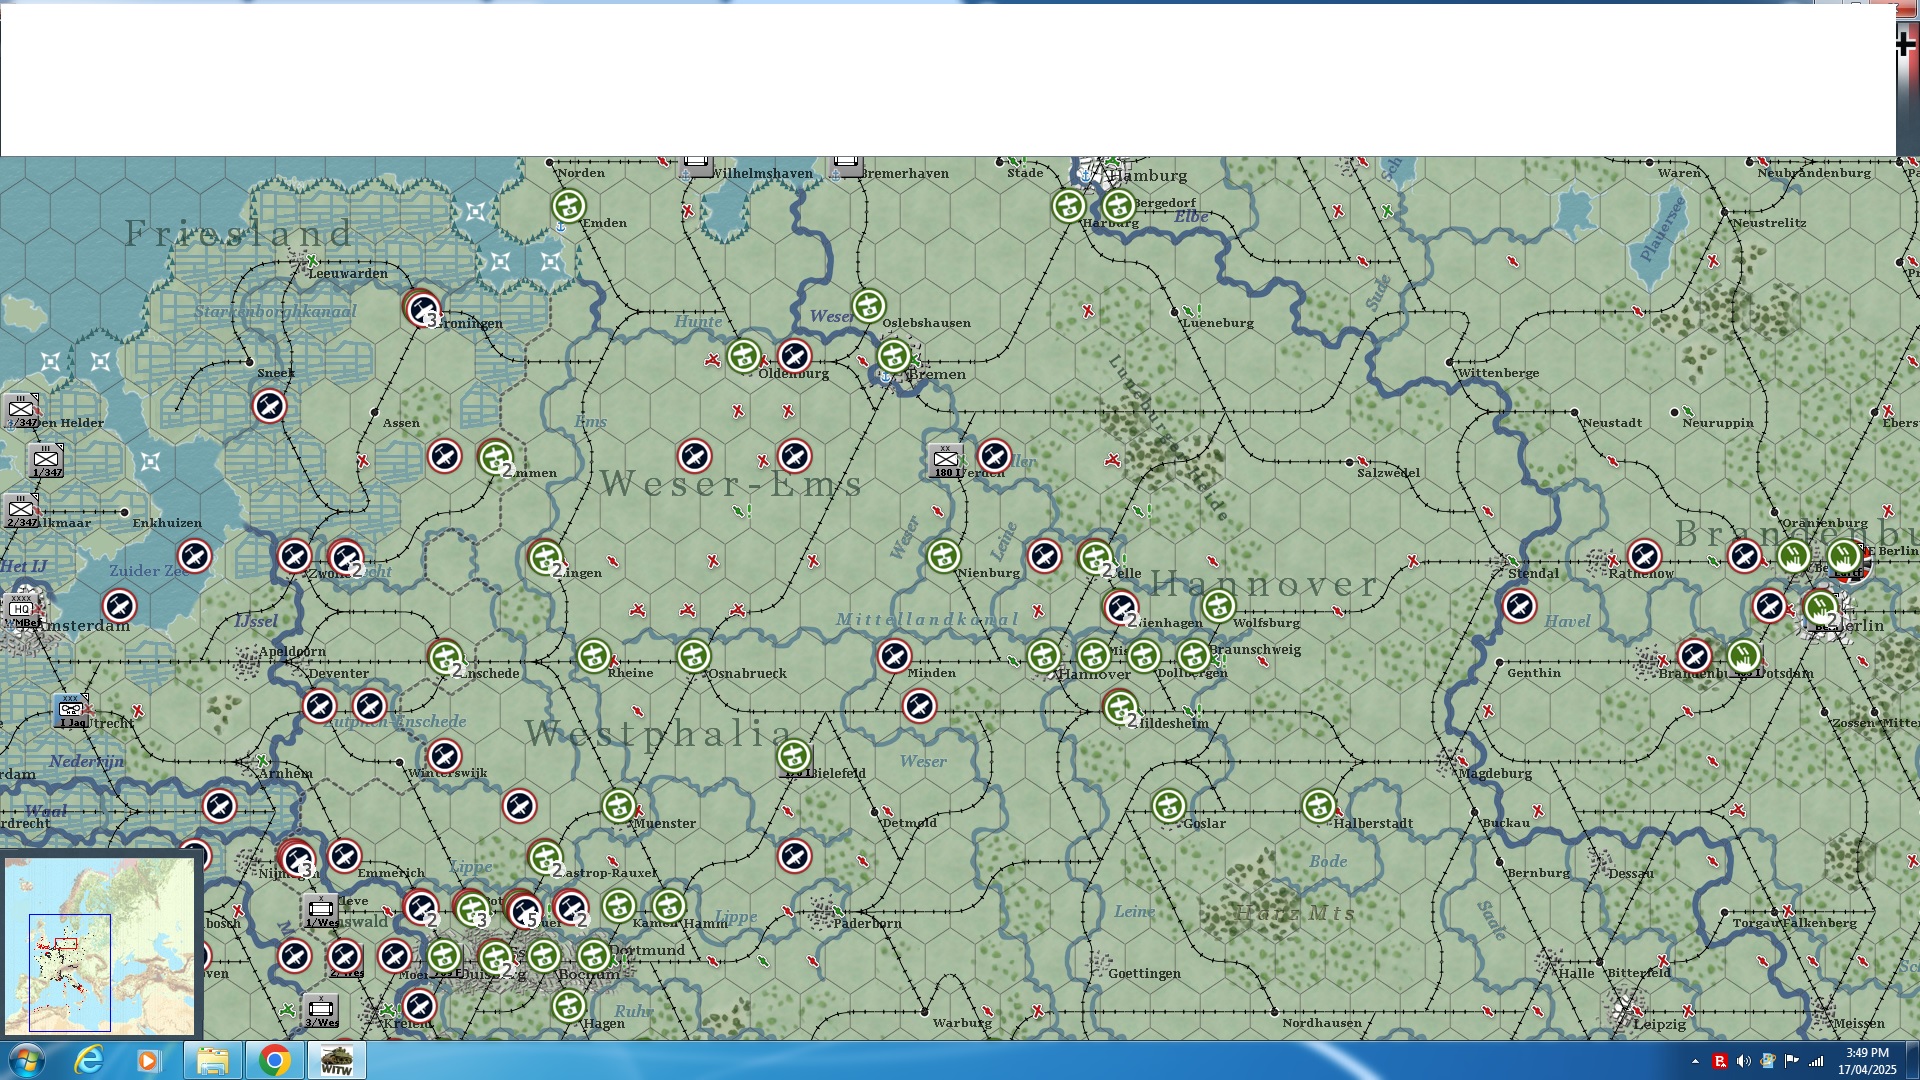The width and height of the screenshot is (1920, 1080).
Task: Select the green airbase at Halberstadt
Action: pos(1319,806)
